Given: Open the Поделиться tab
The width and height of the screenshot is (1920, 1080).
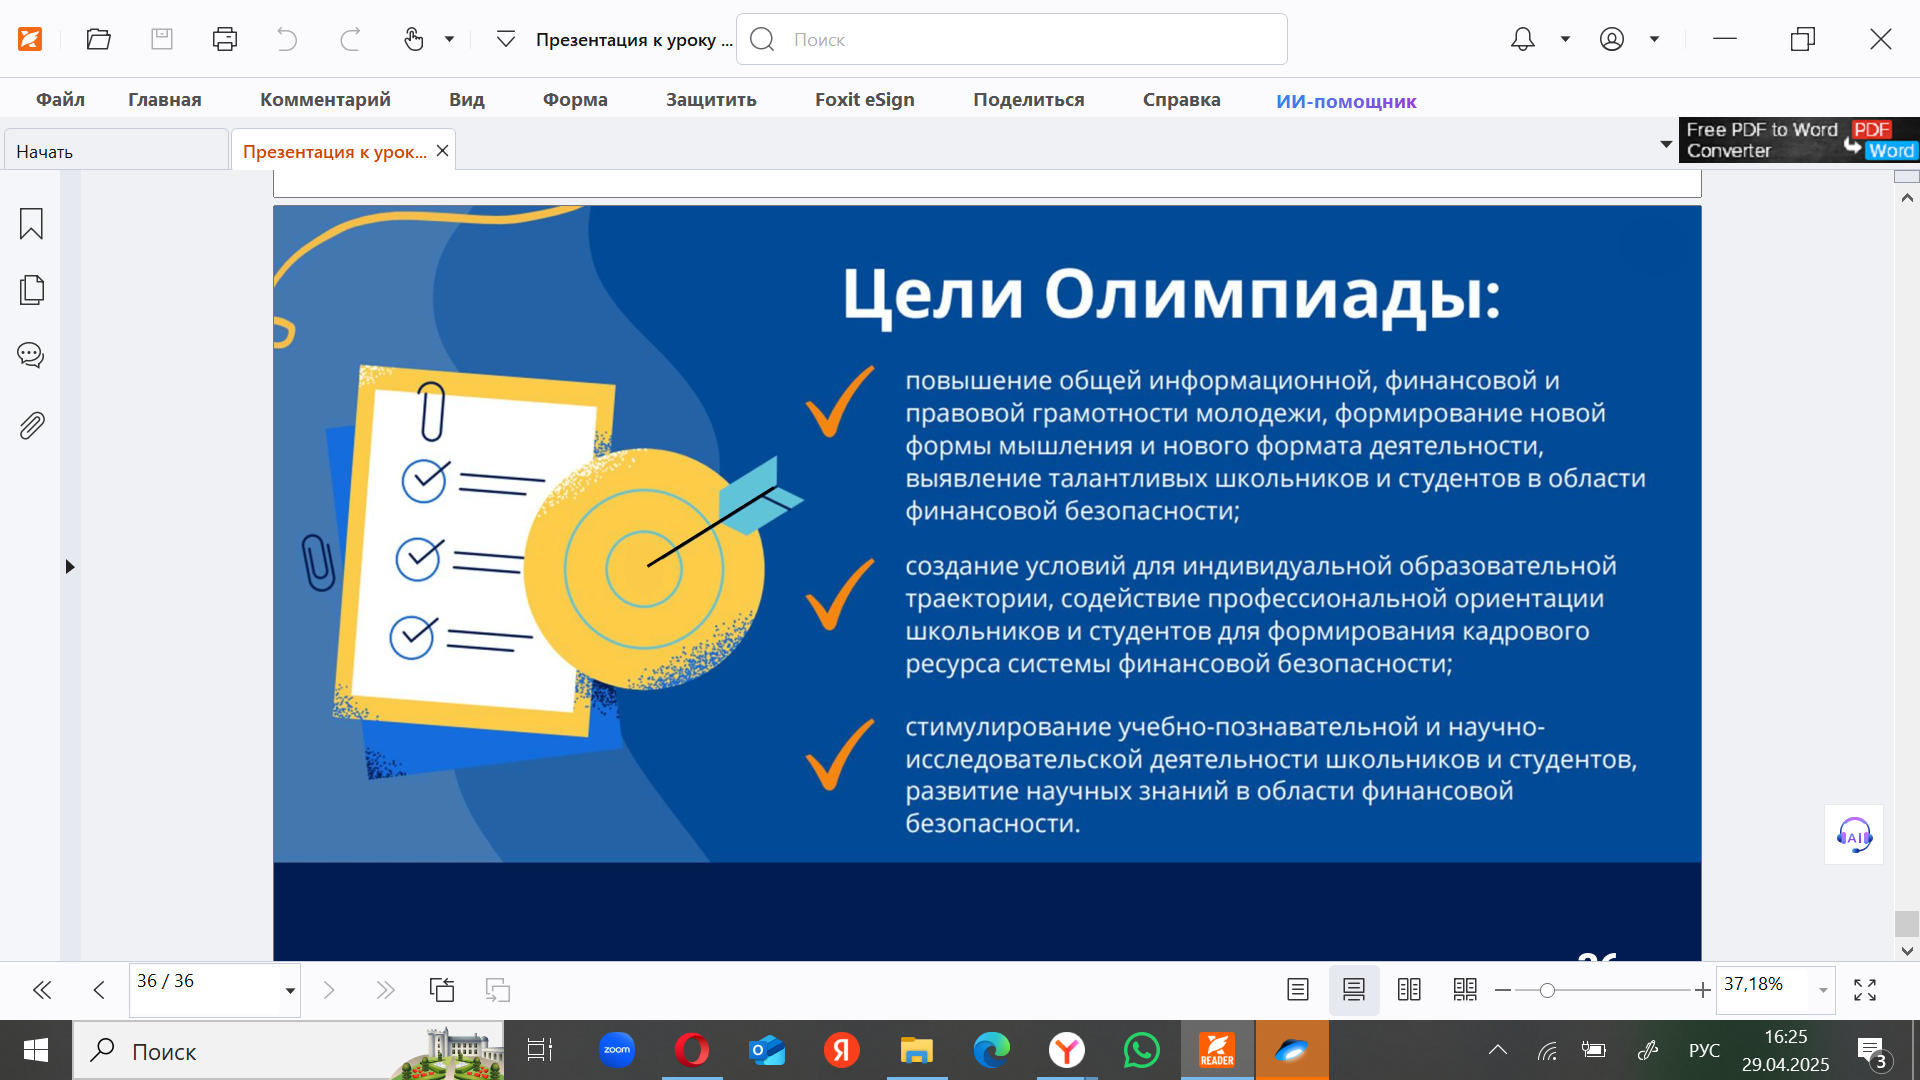Looking at the screenshot, I should [1029, 99].
